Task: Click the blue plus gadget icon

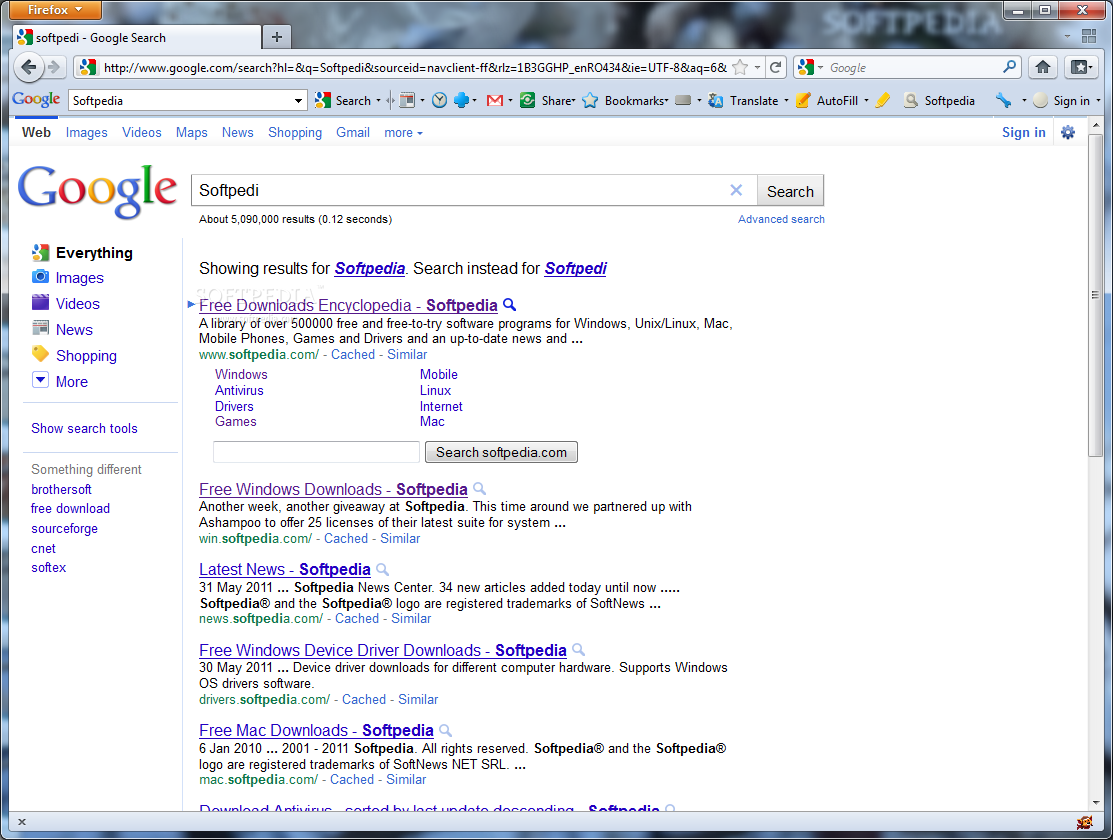Action: [461, 101]
